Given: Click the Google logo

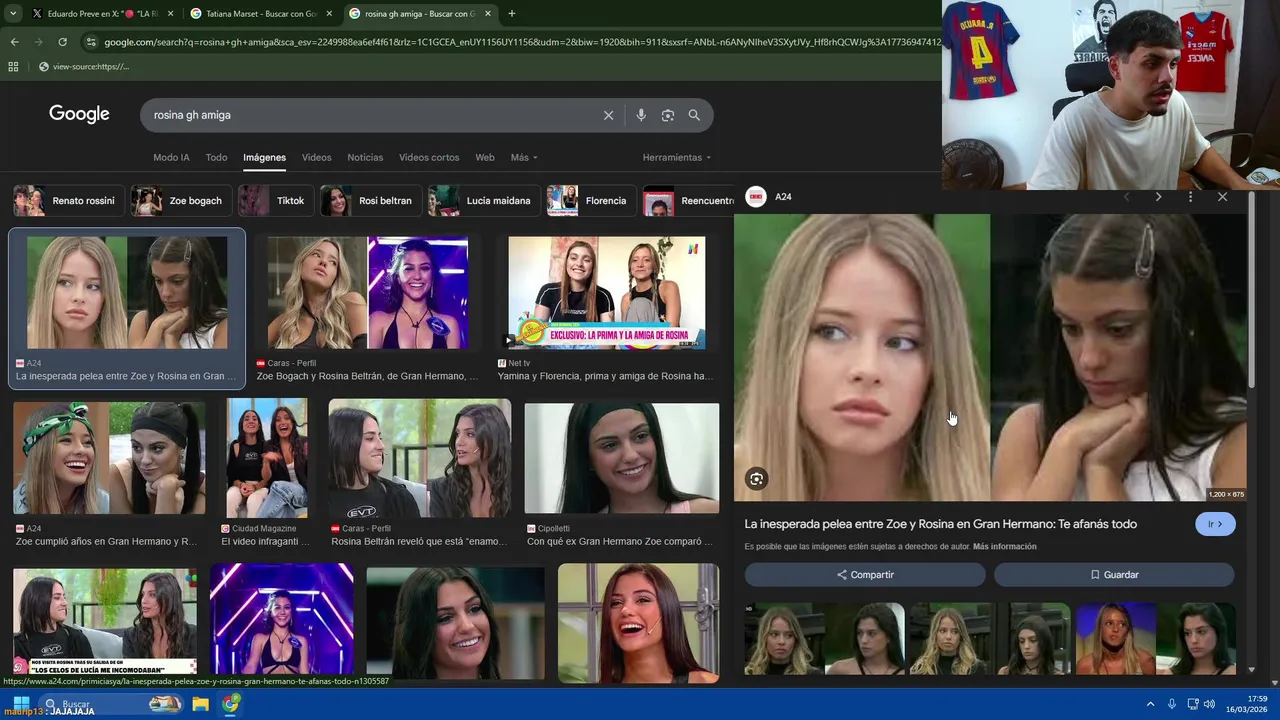Looking at the screenshot, I should [79, 114].
